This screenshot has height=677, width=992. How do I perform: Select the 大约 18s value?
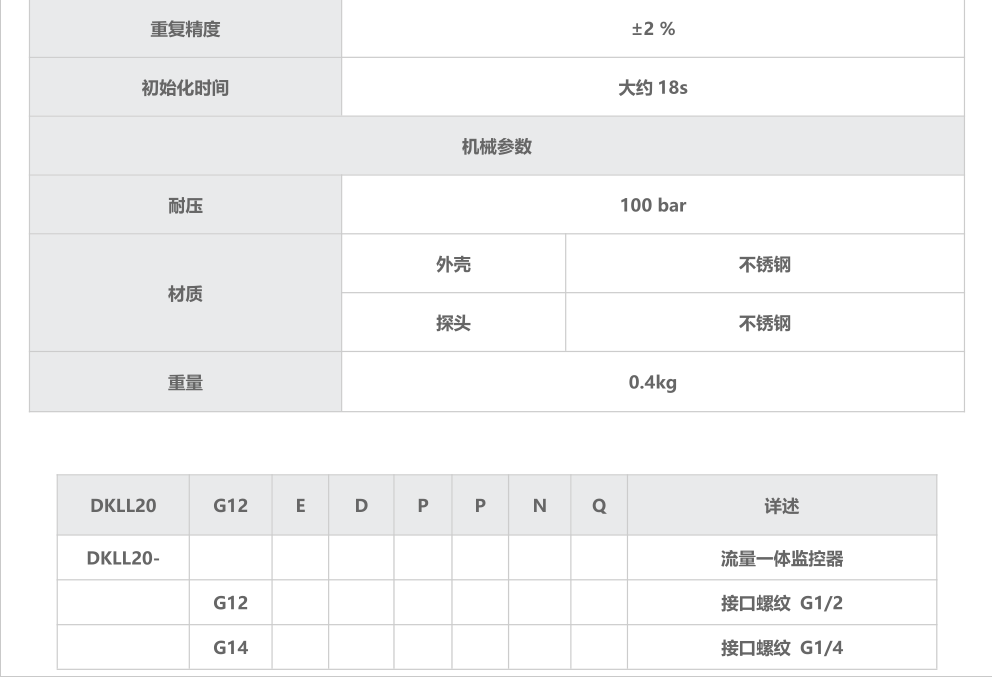click(653, 88)
